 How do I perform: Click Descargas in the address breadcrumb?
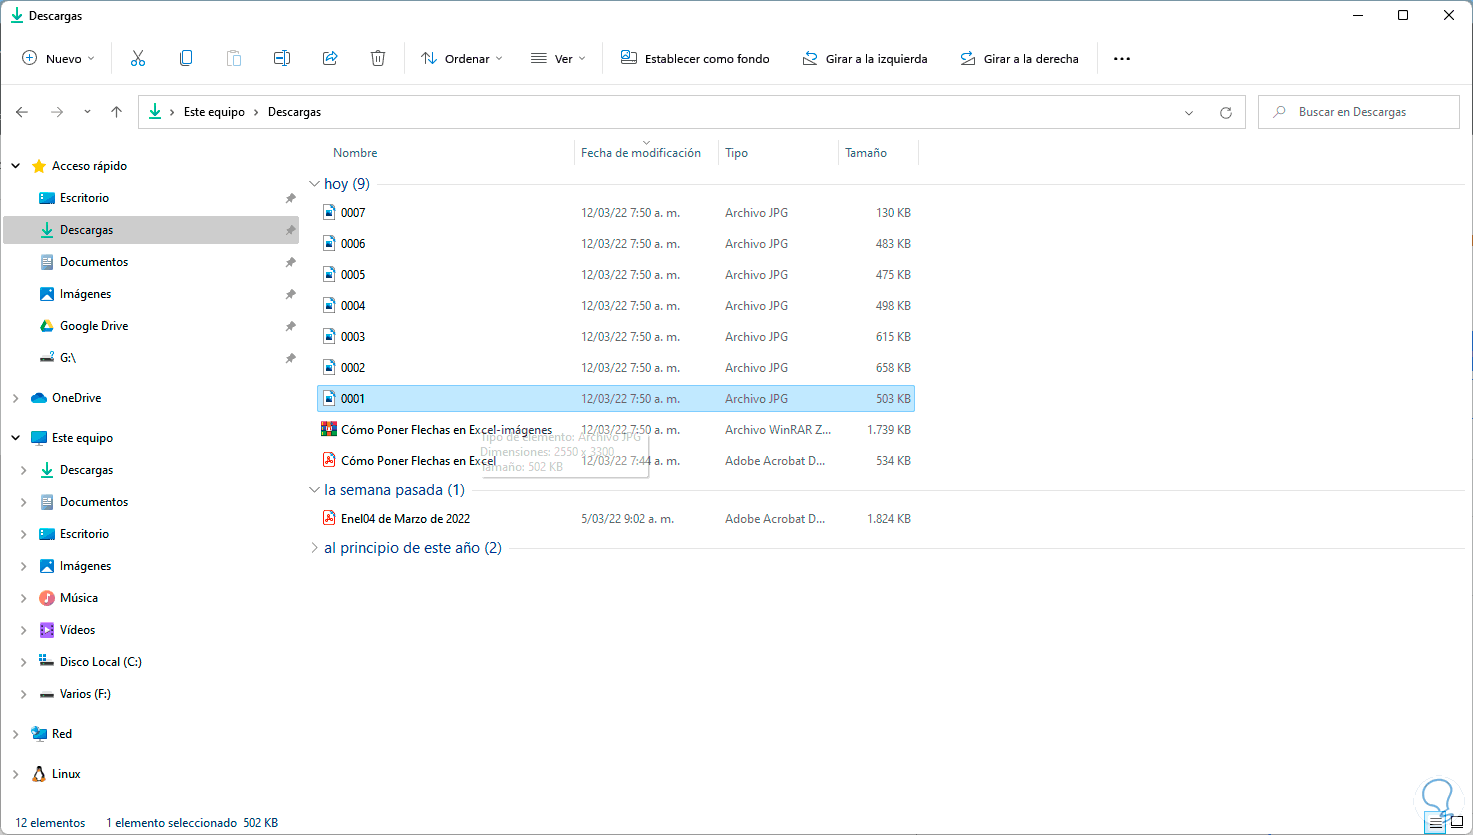[x=294, y=112]
